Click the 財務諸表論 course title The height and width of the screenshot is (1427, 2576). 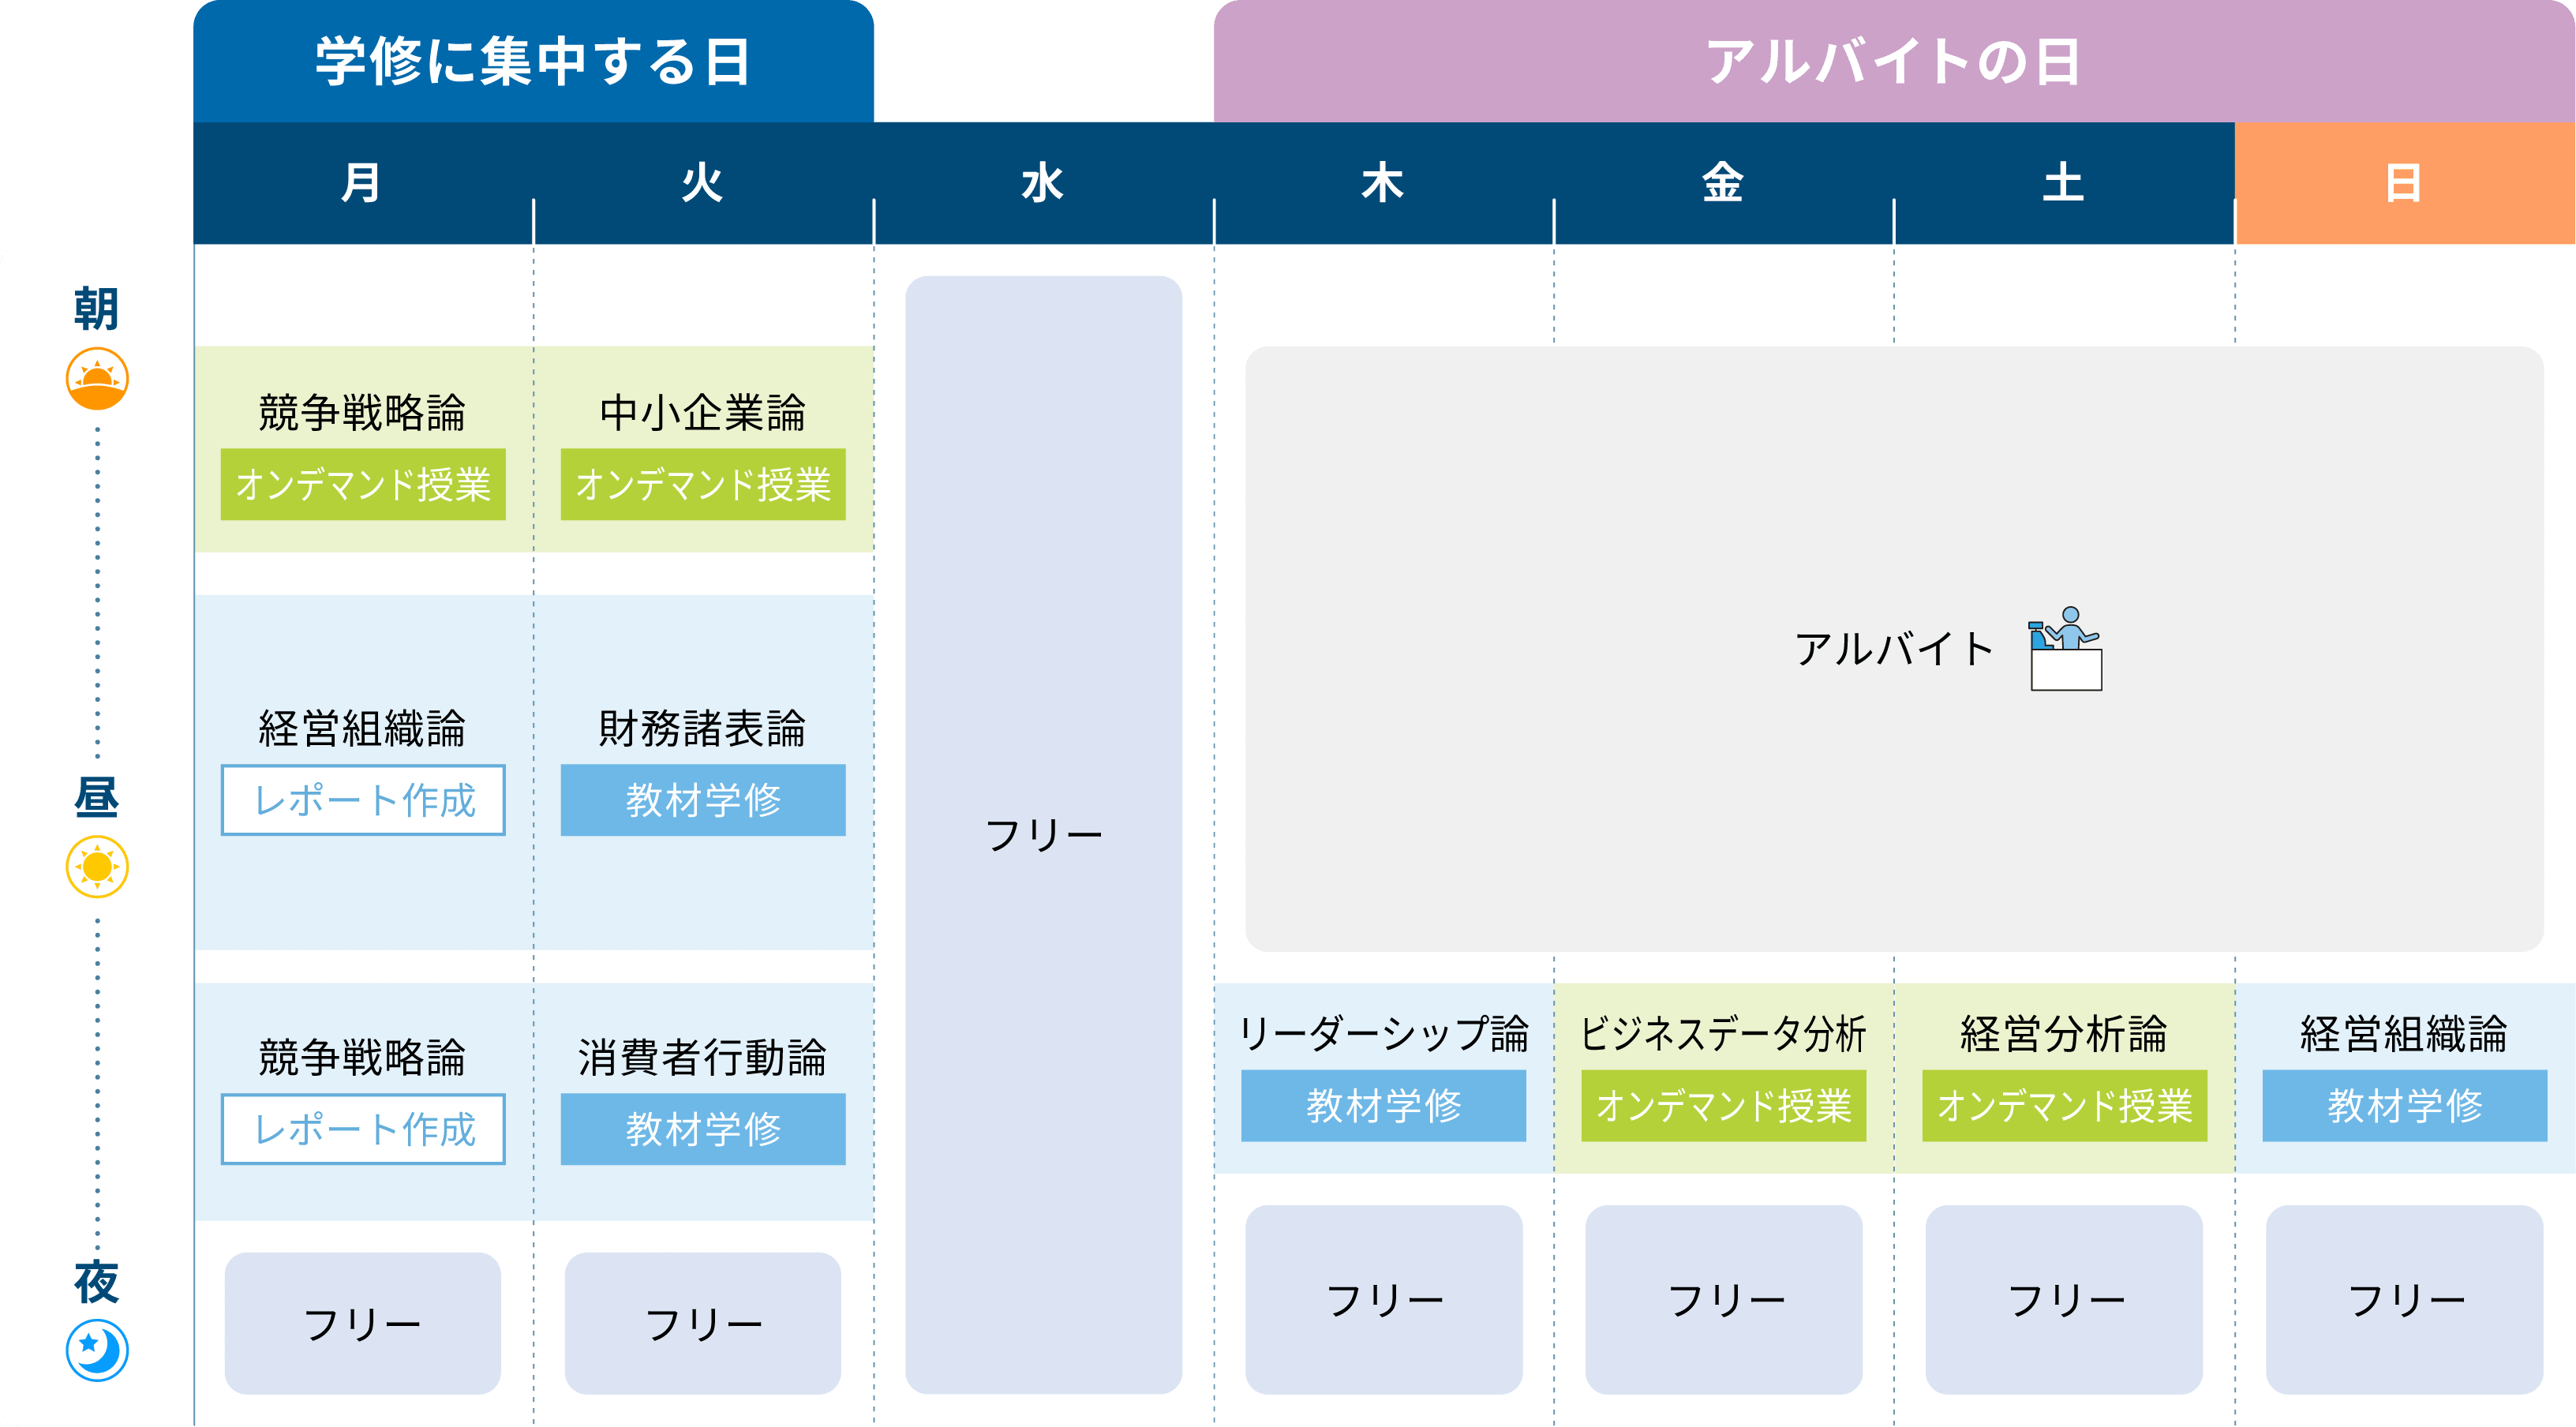coord(703,728)
